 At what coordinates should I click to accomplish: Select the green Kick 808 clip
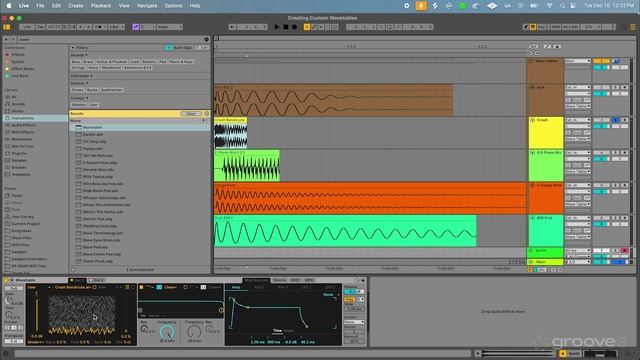click(345, 231)
